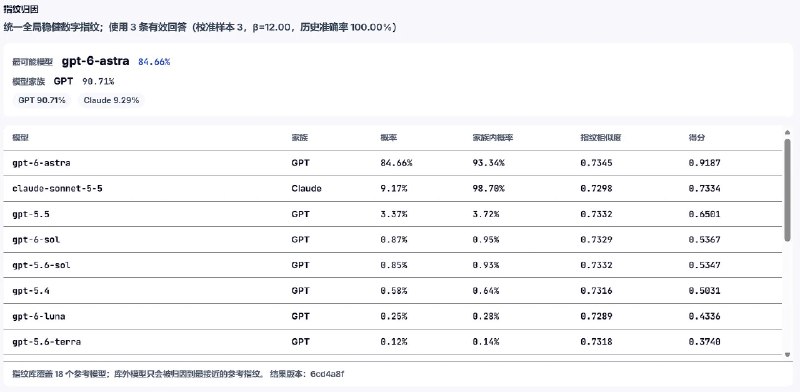
Task: Click the 最可能模型 label
Action: tap(33, 62)
